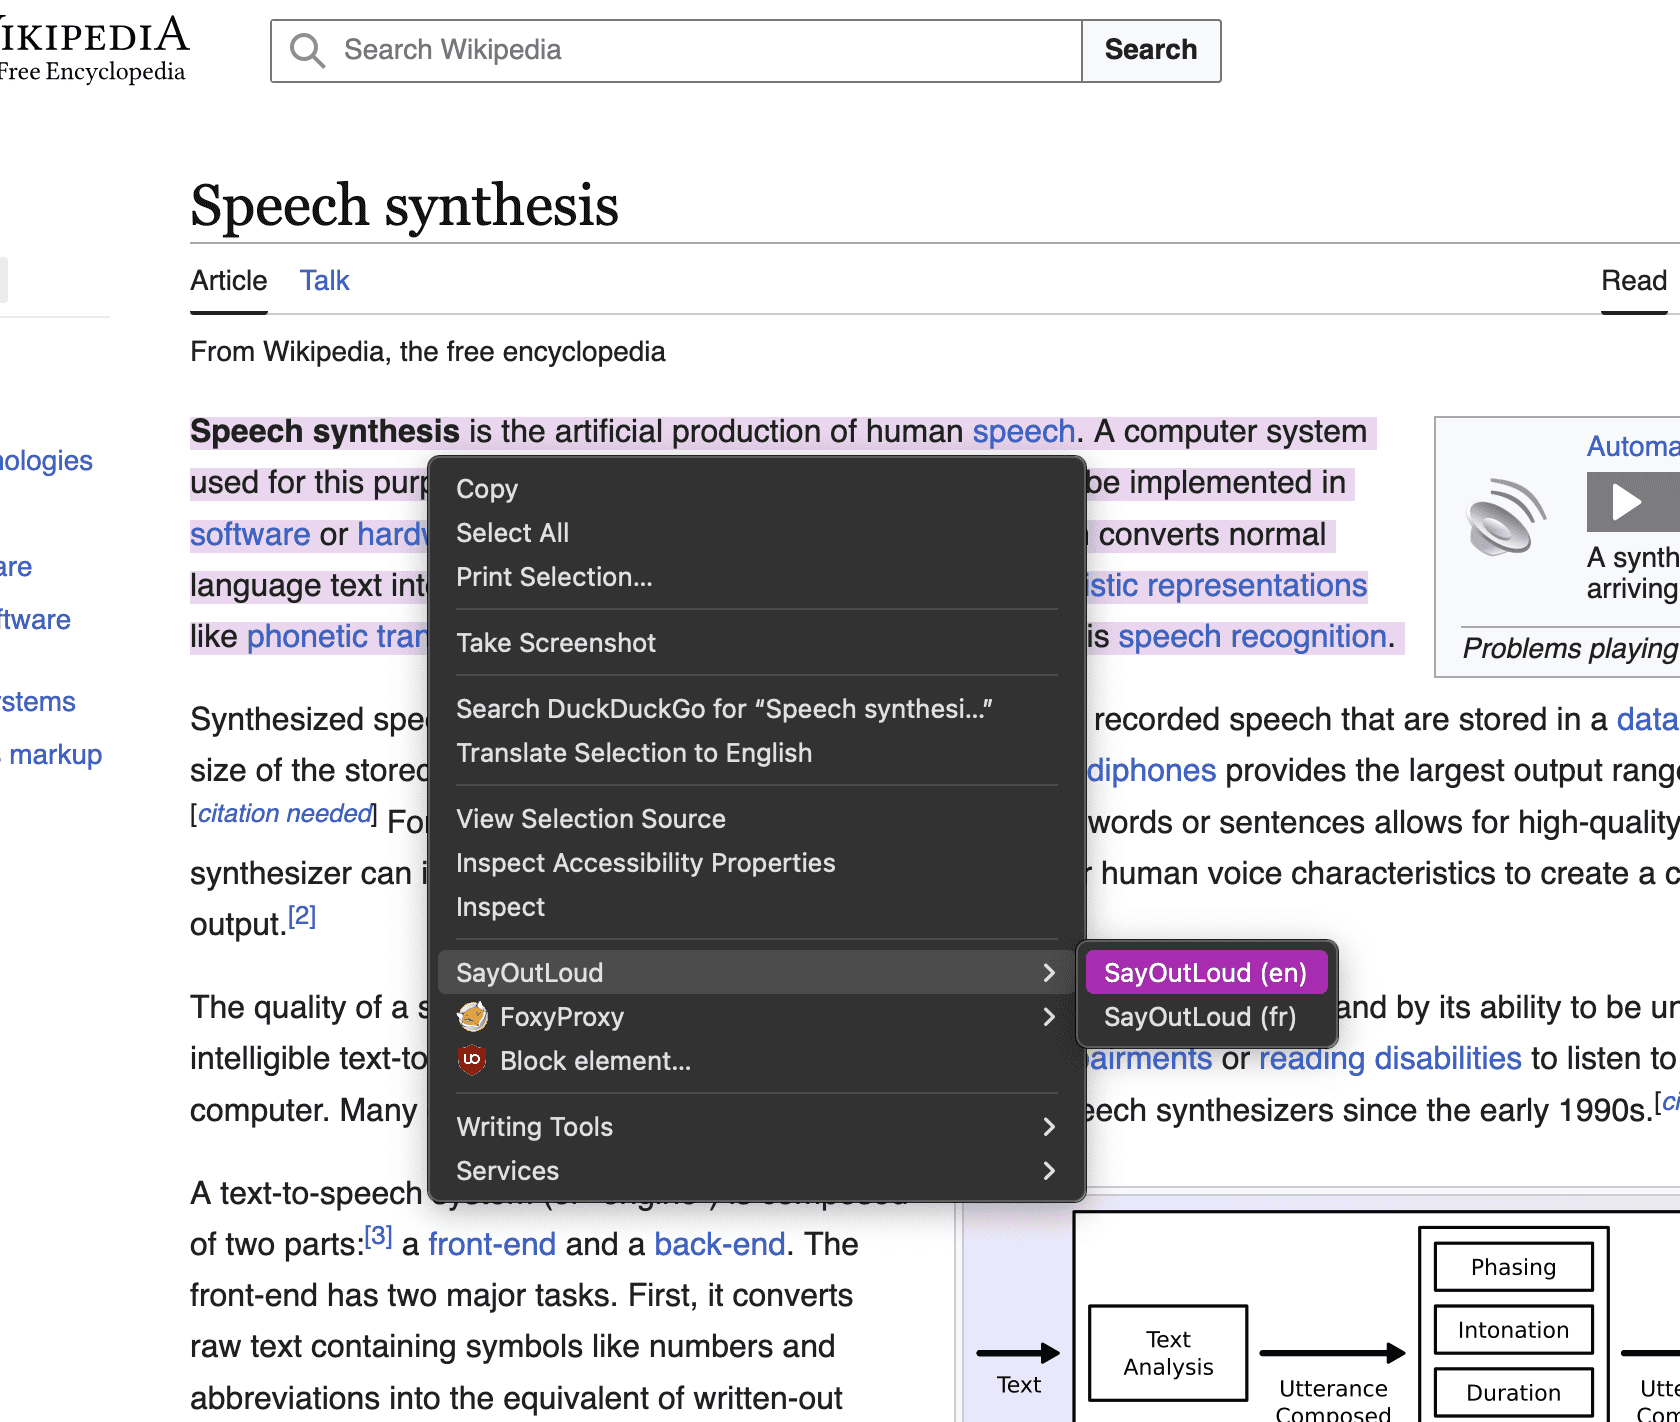Image resolution: width=1680 pixels, height=1422 pixels.
Task: Open the reading disabilities link
Action: click(1390, 1058)
